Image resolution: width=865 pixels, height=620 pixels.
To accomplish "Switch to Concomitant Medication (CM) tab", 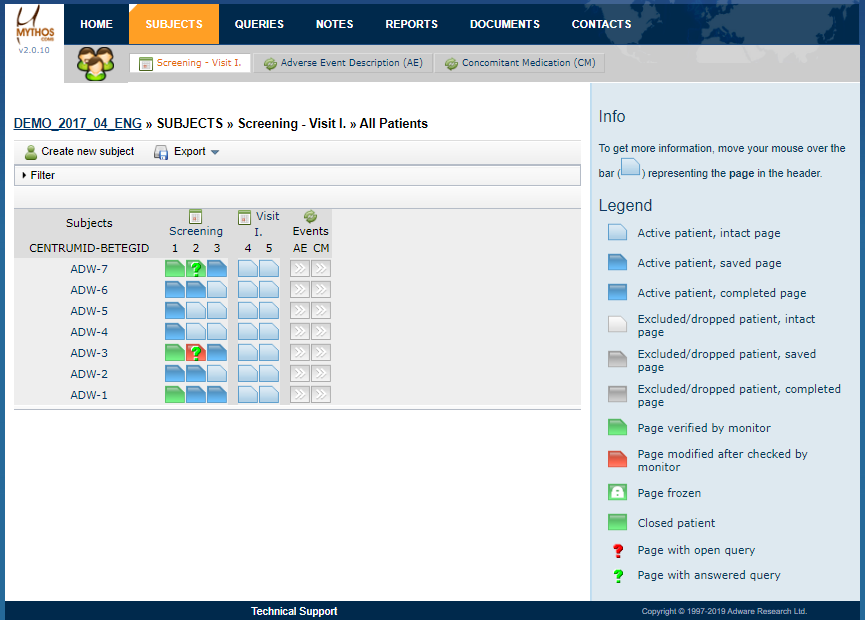I will click(x=520, y=63).
